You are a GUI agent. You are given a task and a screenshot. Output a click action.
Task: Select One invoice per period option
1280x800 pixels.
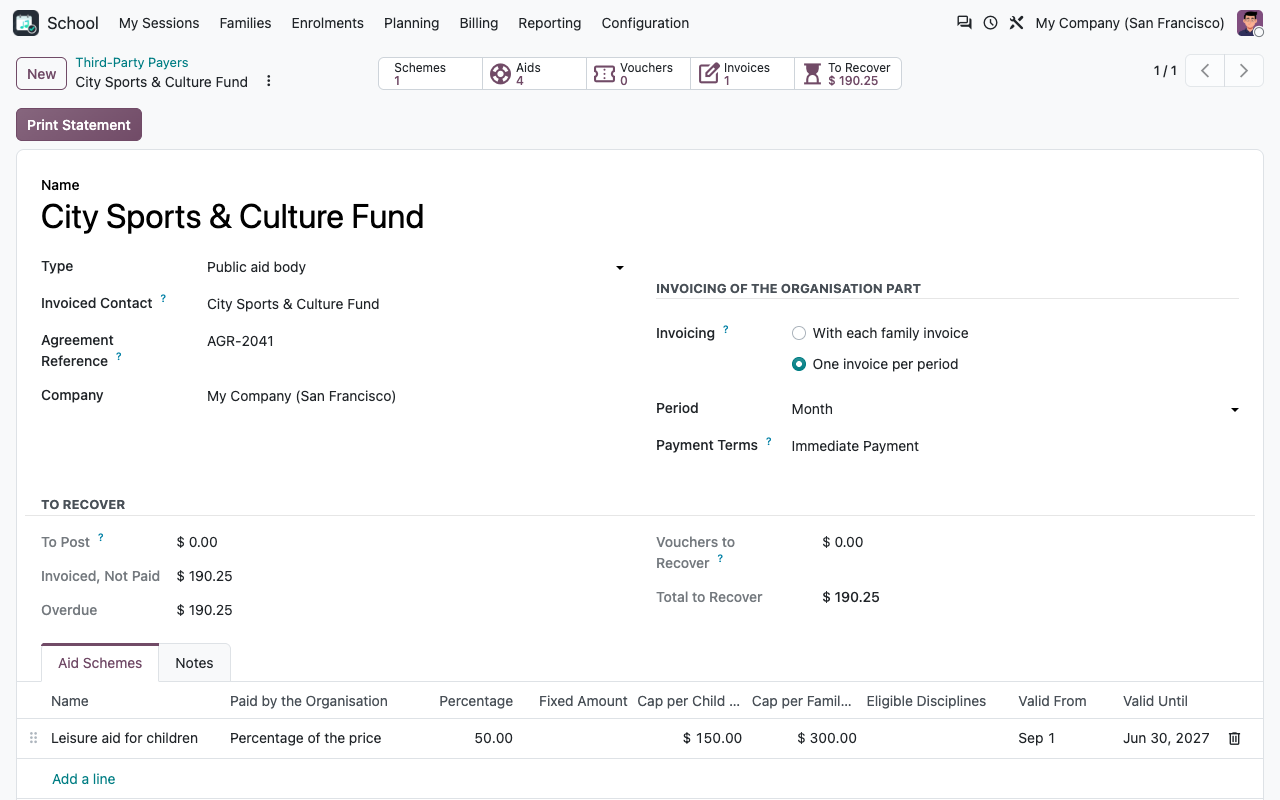[x=799, y=364]
